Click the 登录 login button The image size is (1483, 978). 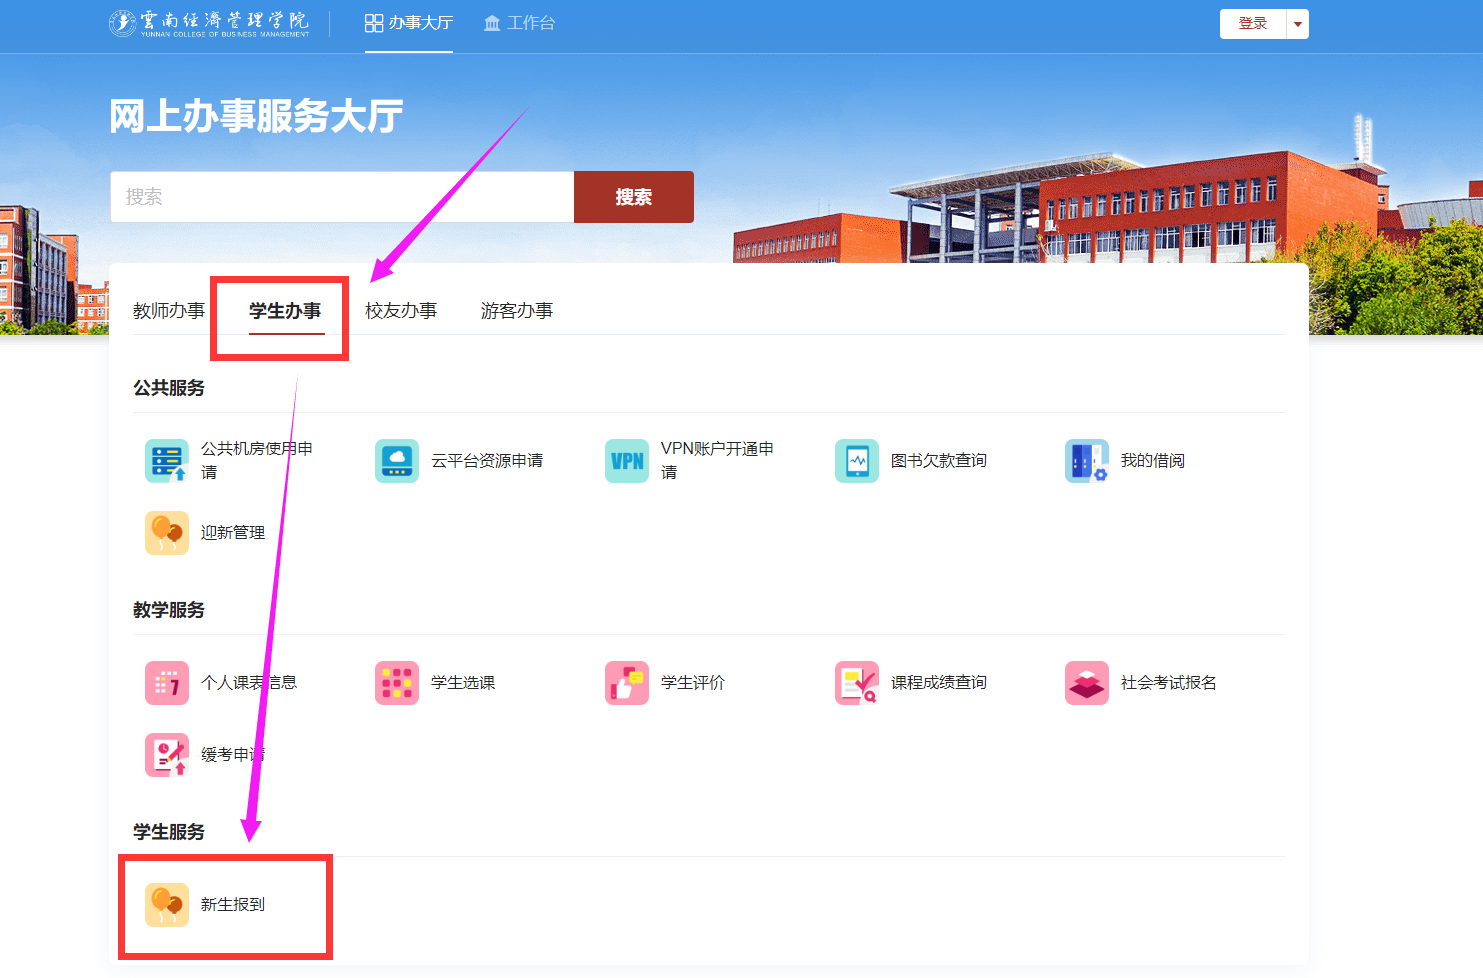point(1252,24)
